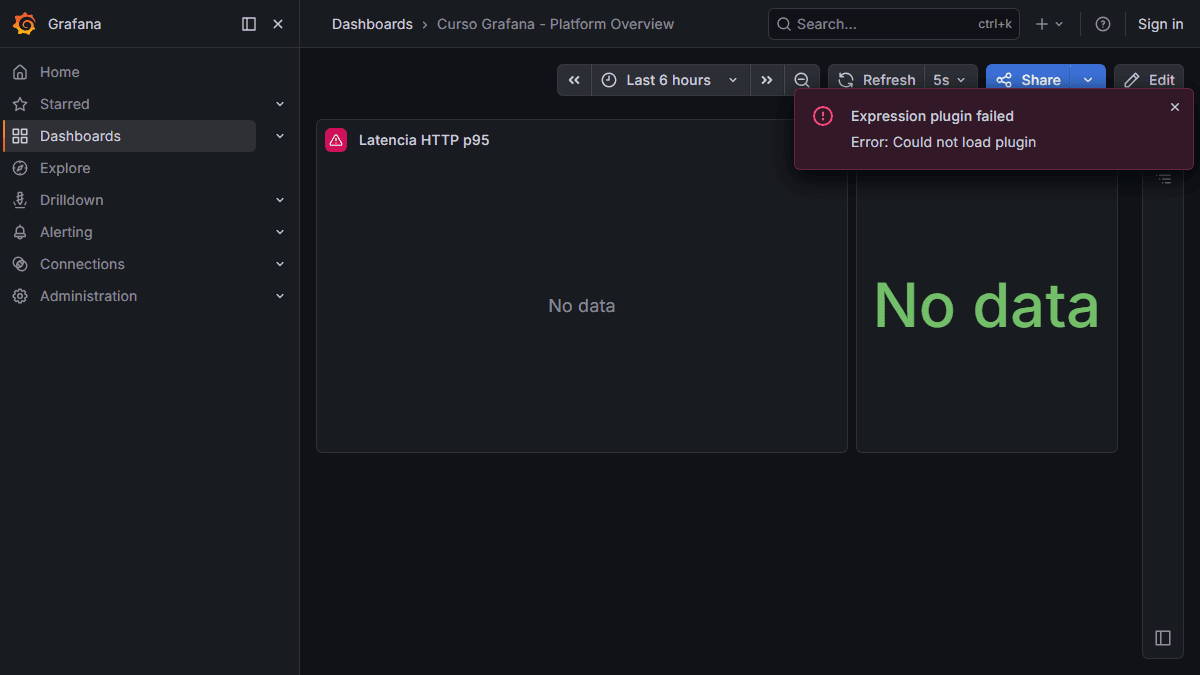Shift time range backwards
The height and width of the screenshot is (675, 1200).
tap(574, 80)
